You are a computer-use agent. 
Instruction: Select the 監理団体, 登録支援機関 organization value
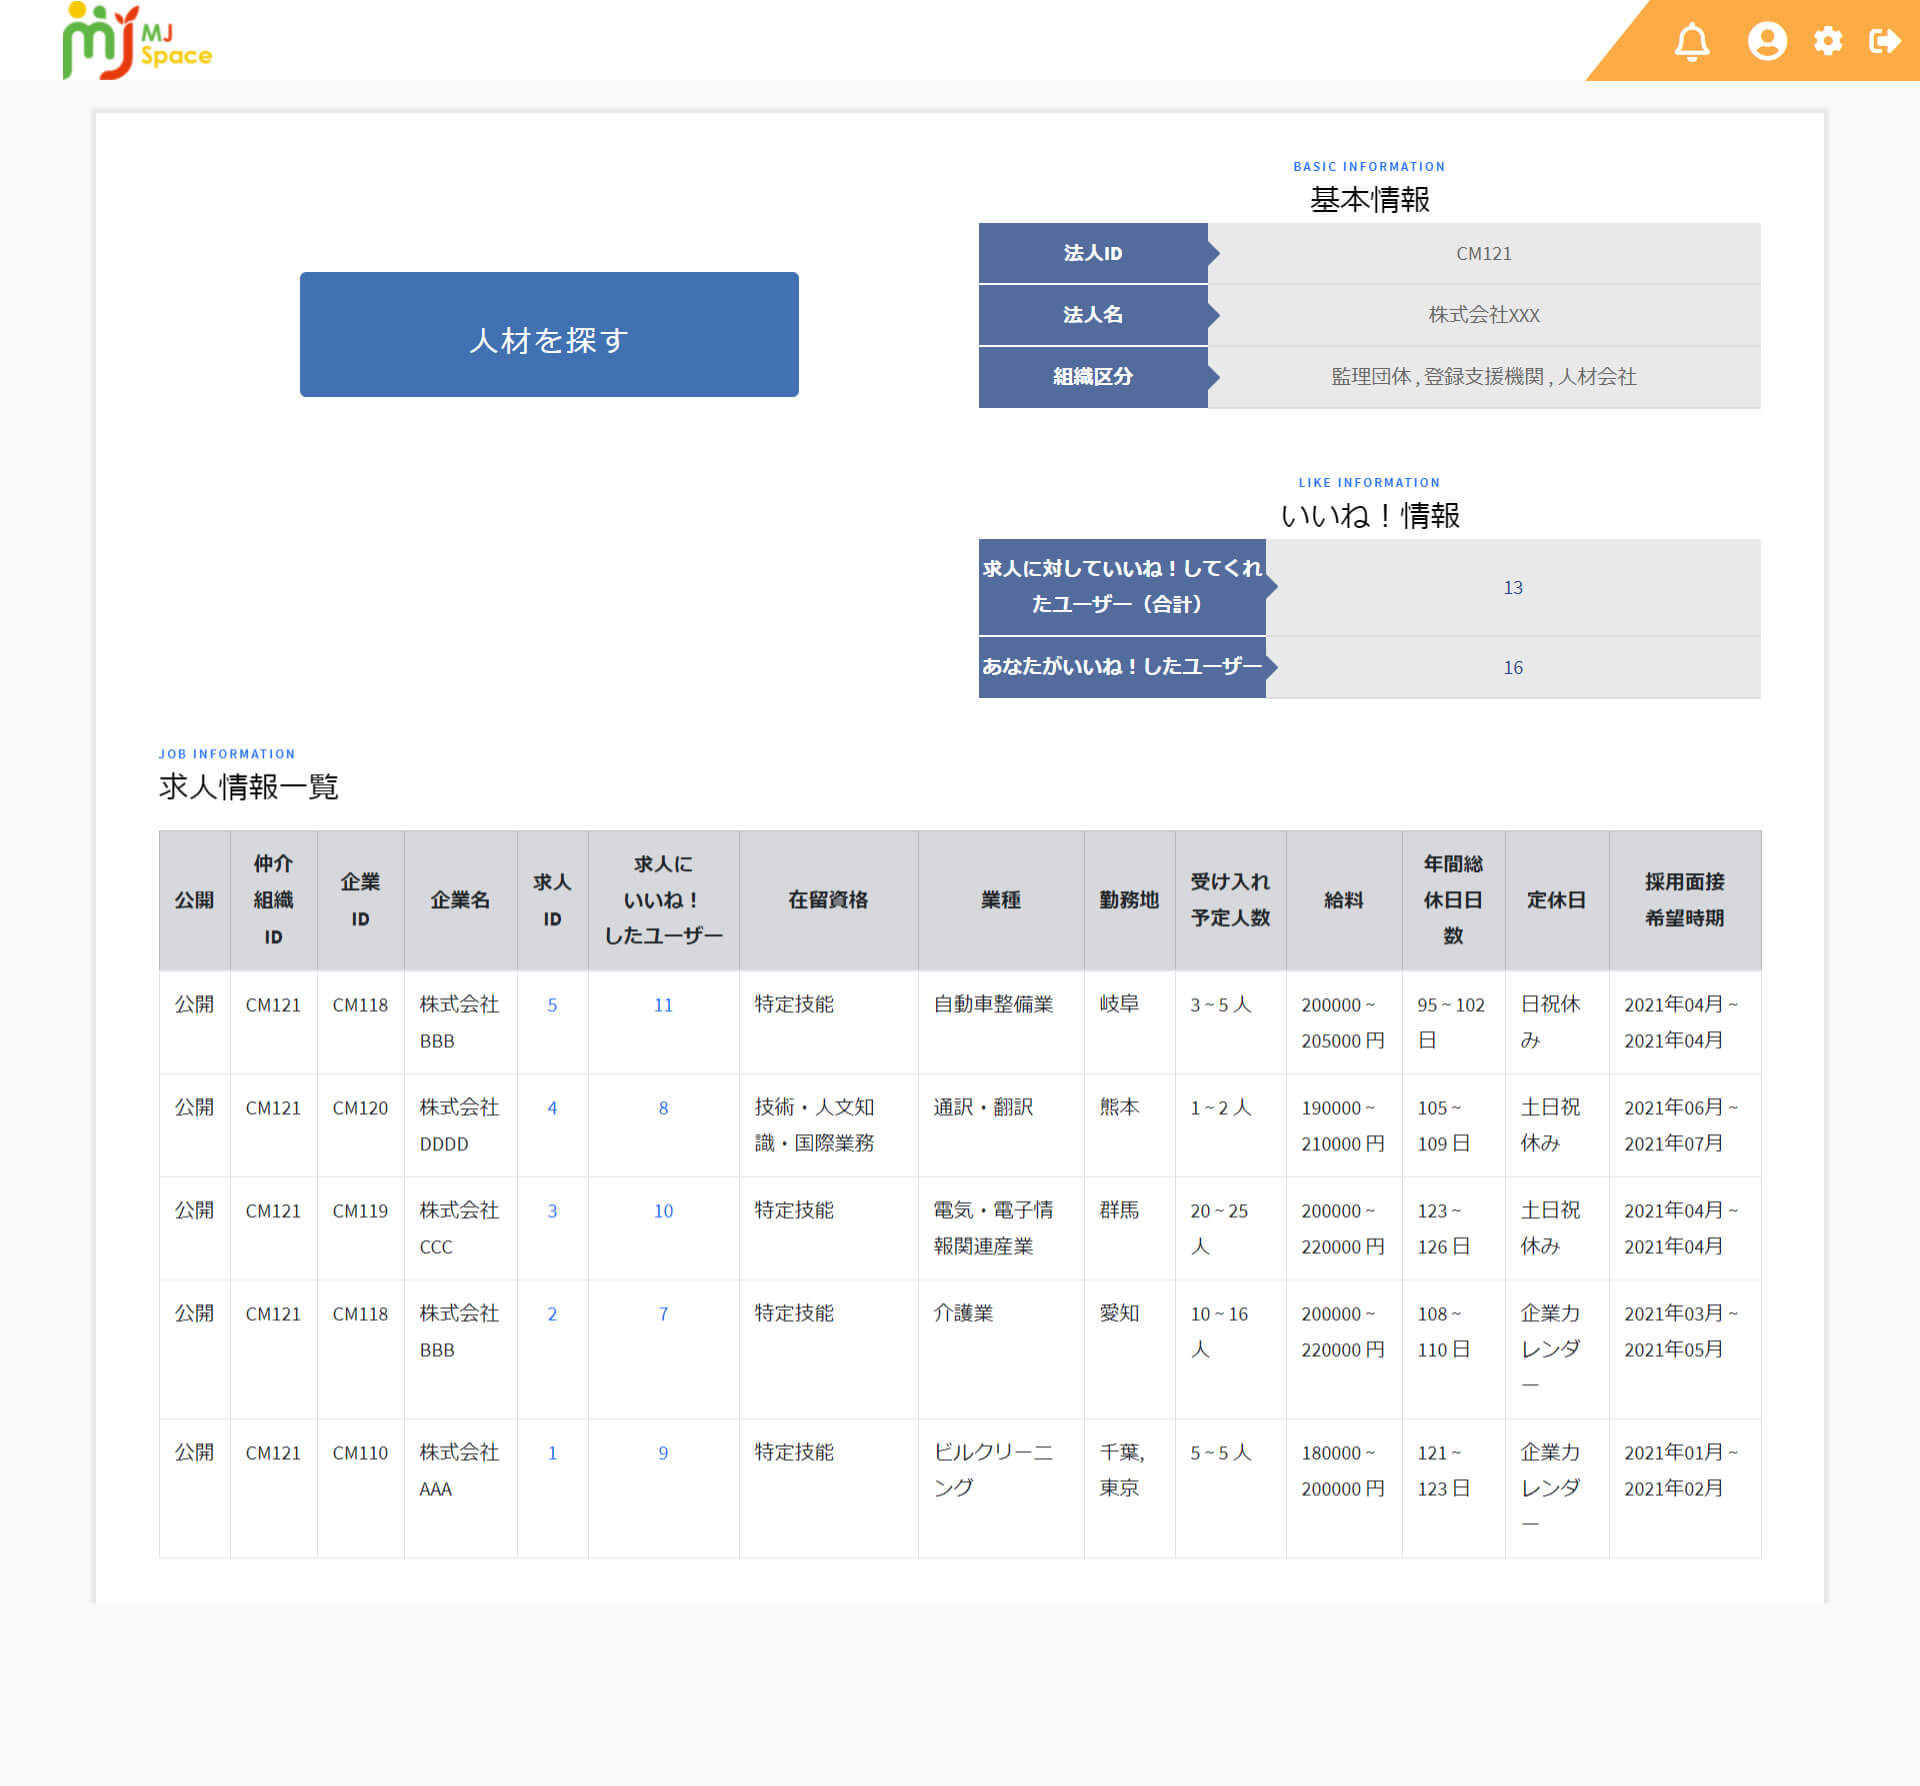pos(1484,377)
